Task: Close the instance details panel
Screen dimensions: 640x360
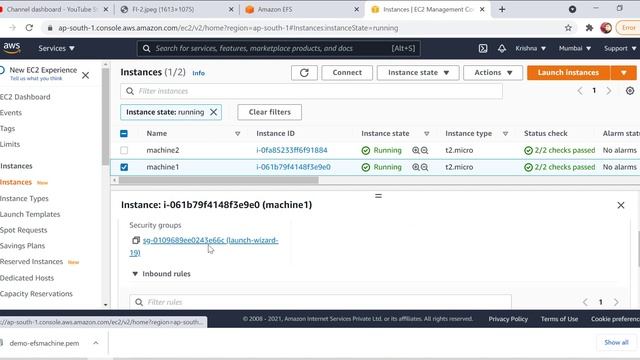Action: 621,205
